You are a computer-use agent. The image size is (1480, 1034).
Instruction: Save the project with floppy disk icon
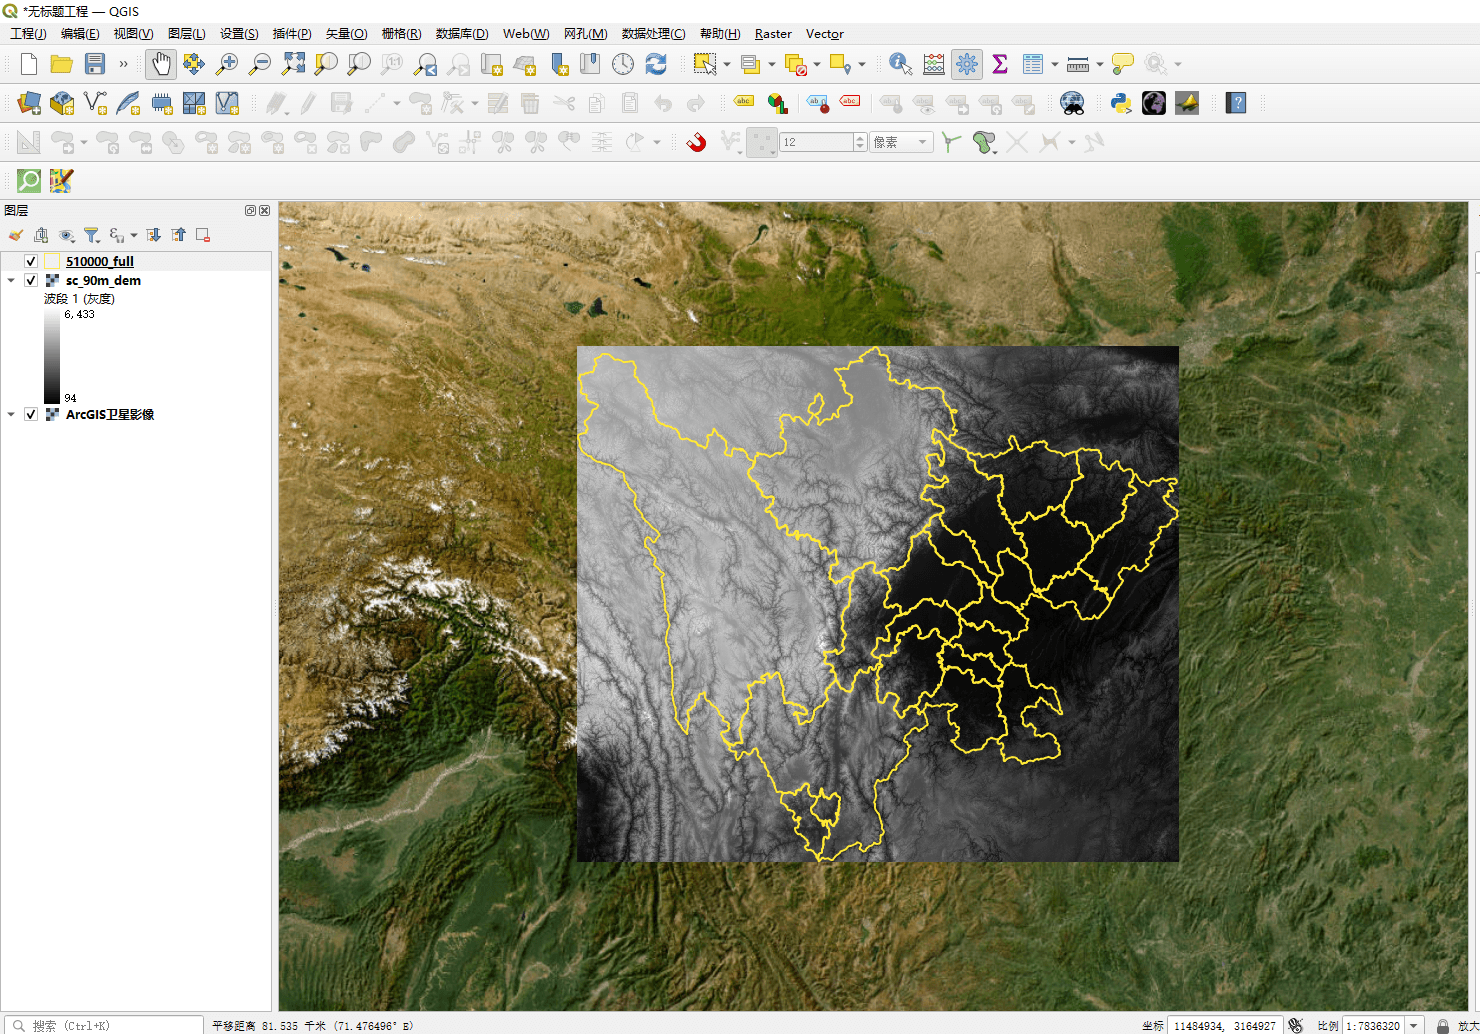click(95, 64)
